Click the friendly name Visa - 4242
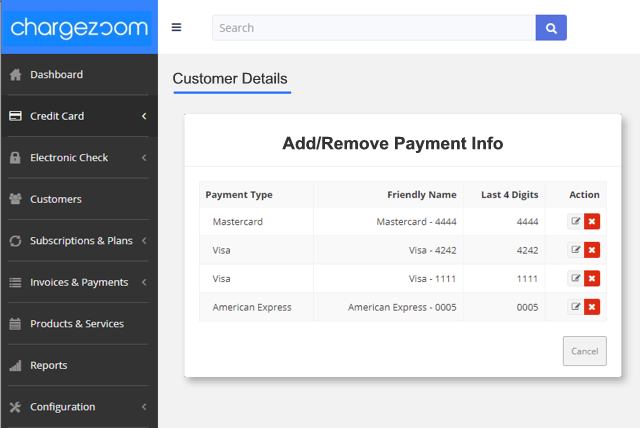640x428 pixels. [433, 251]
